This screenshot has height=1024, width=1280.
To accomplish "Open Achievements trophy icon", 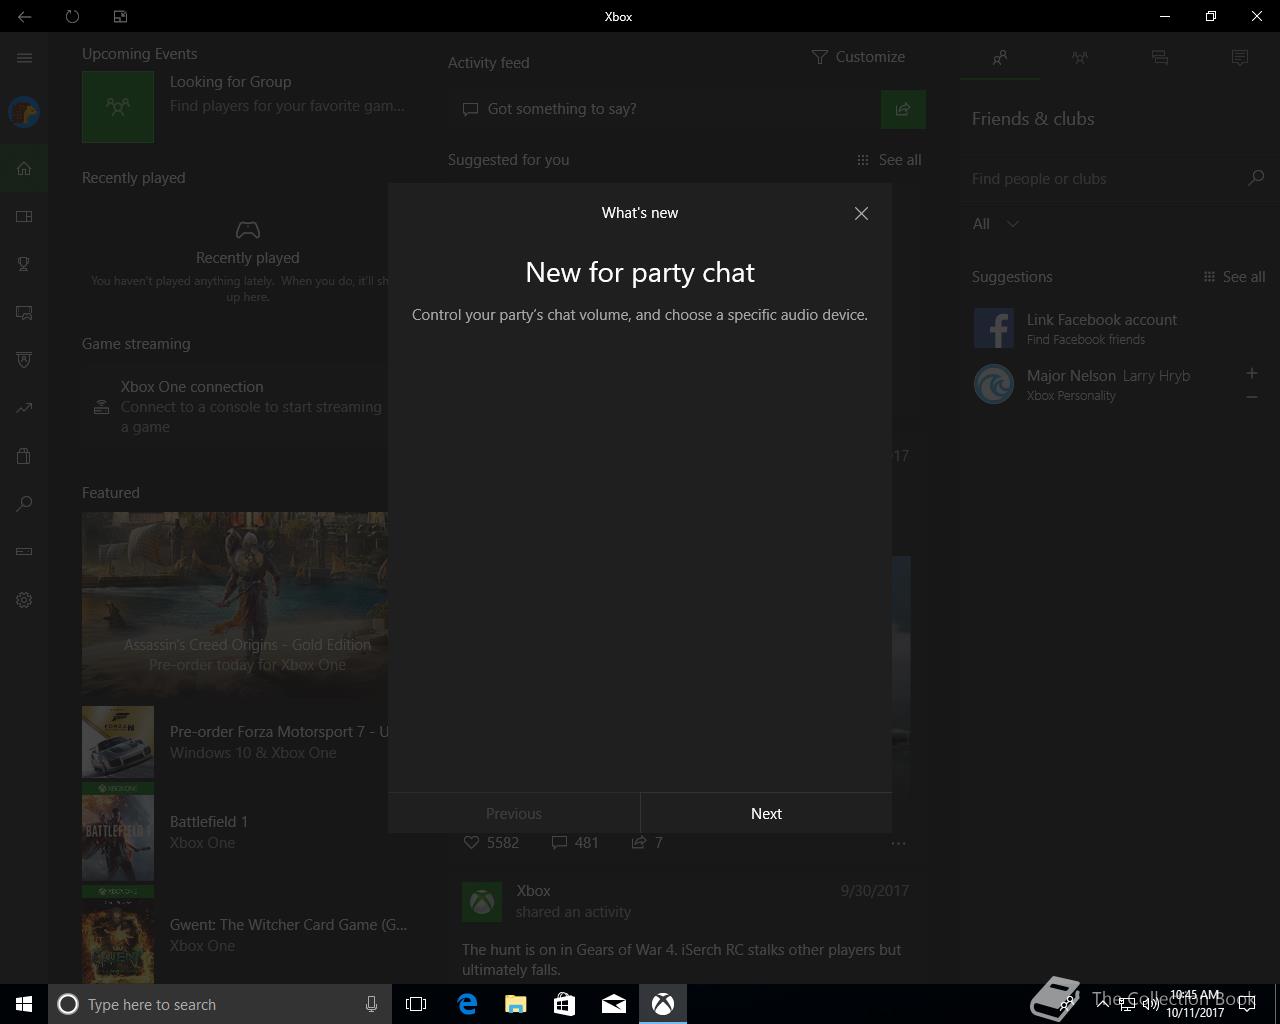I will (x=24, y=264).
